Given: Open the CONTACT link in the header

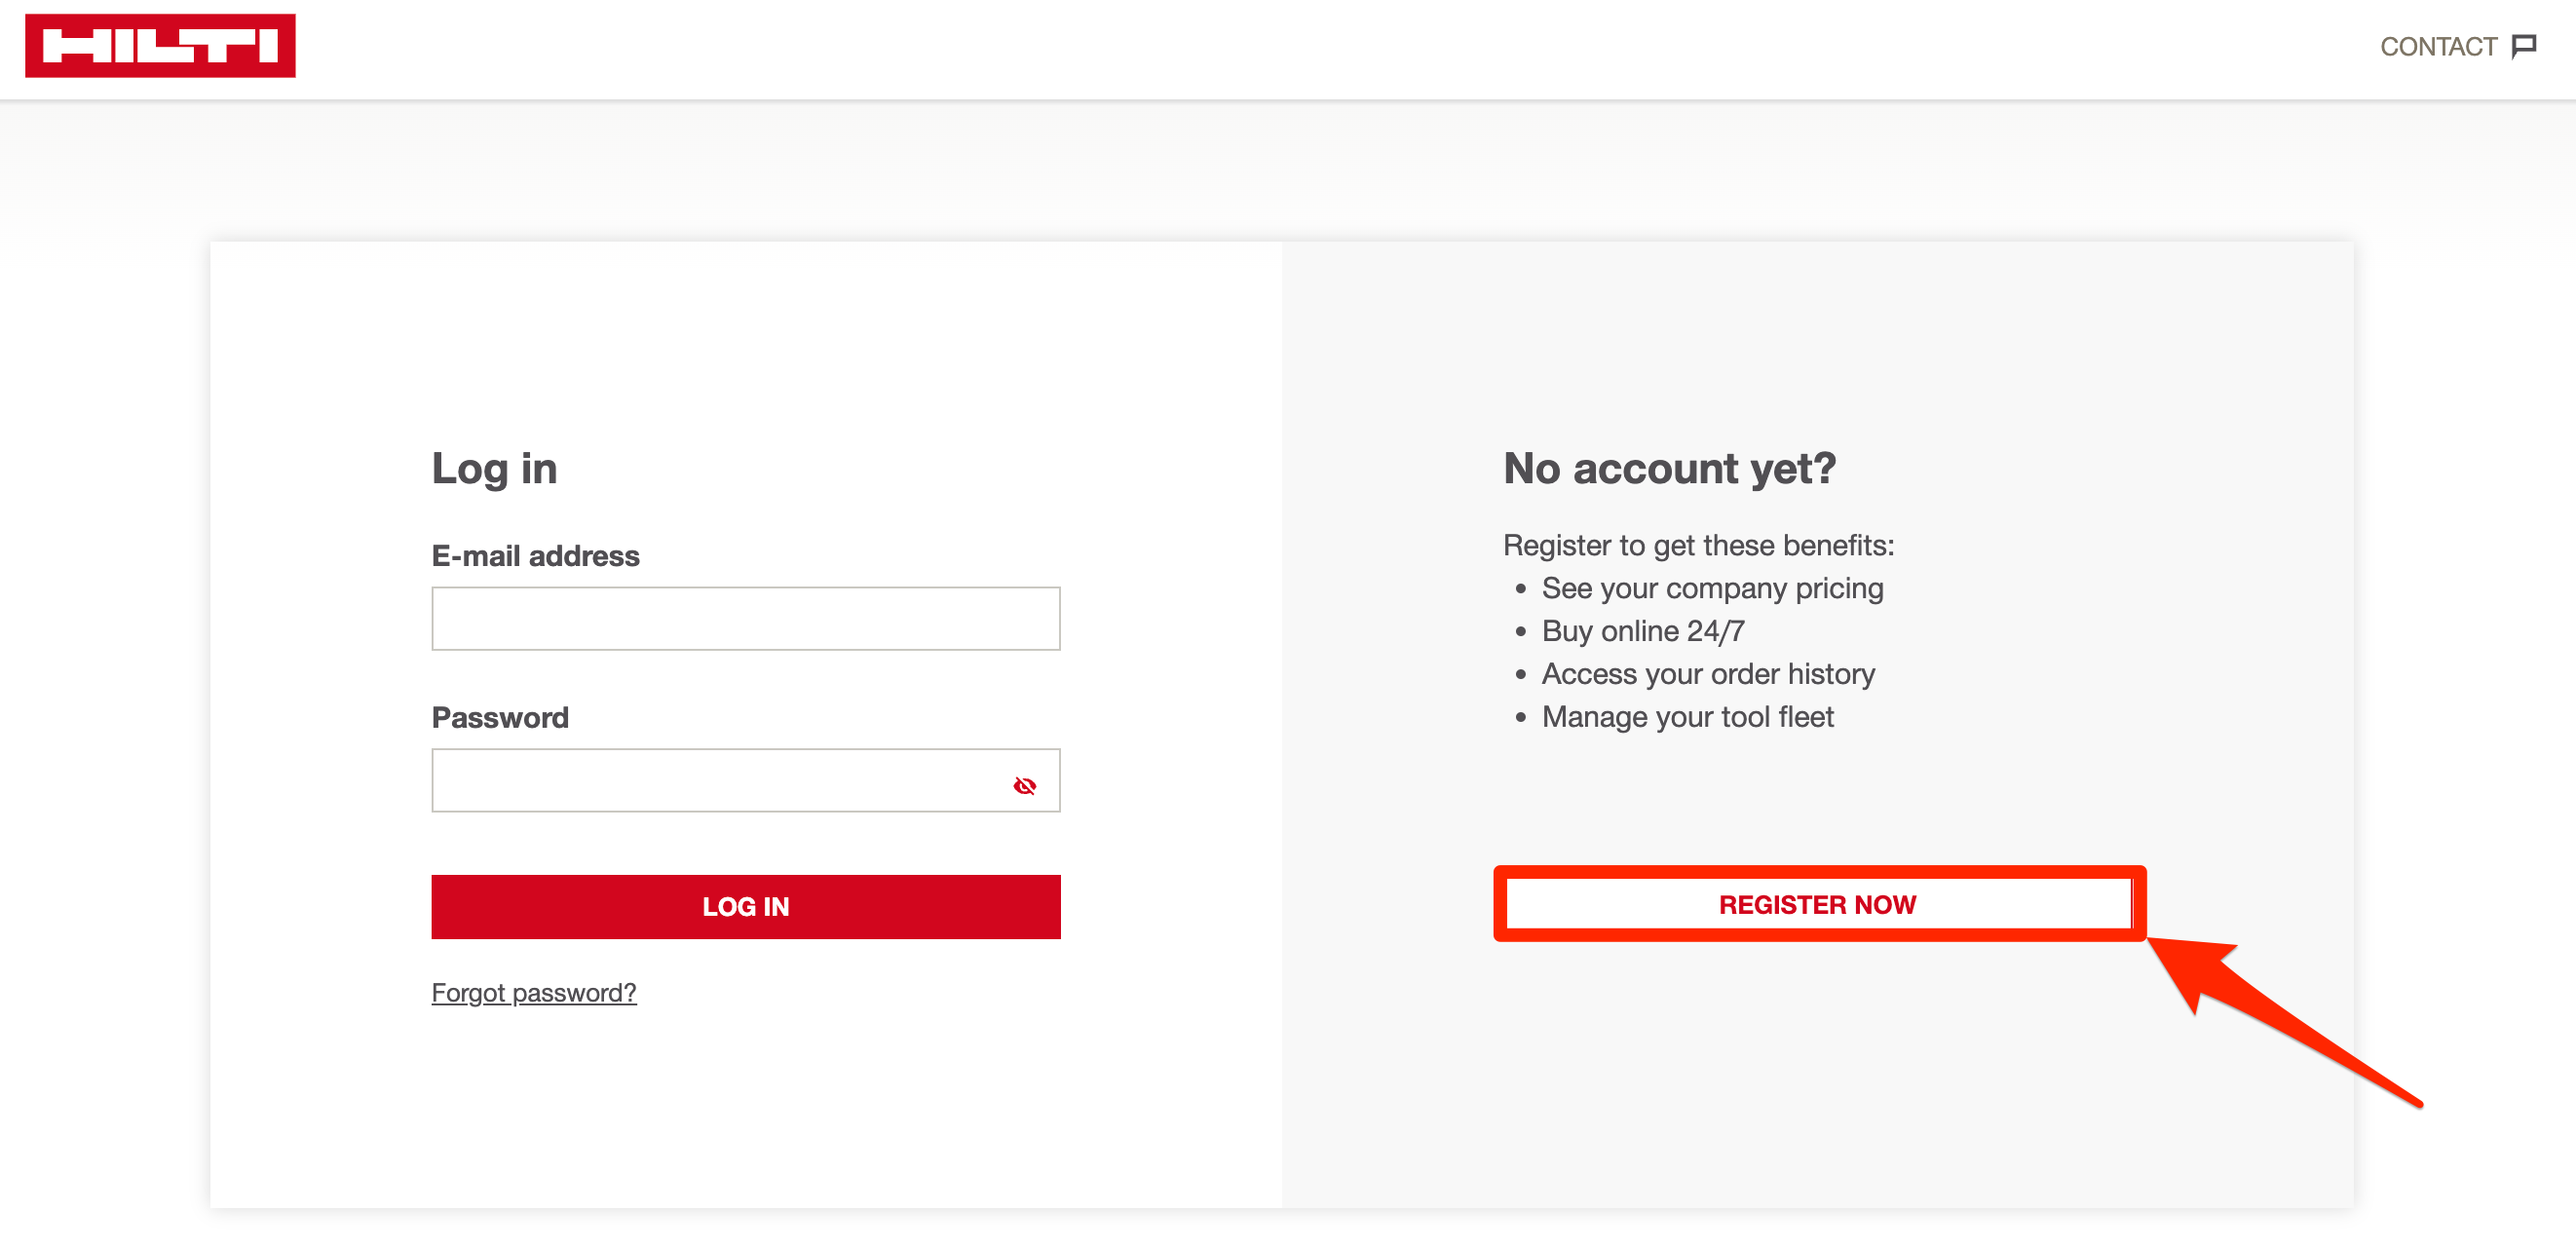Looking at the screenshot, I should click(2438, 46).
